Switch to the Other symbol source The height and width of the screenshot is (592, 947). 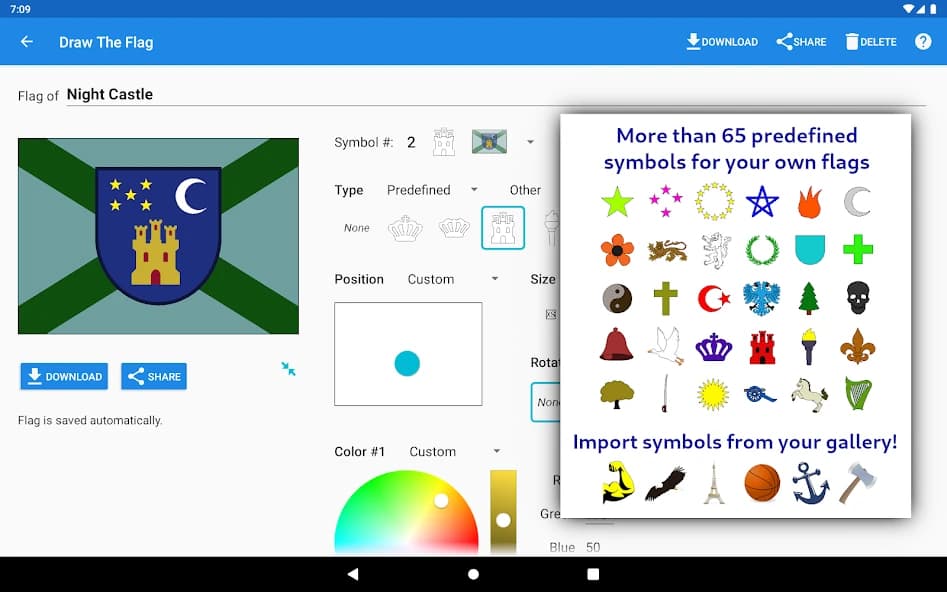pyautogui.click(x=525, y=189)
